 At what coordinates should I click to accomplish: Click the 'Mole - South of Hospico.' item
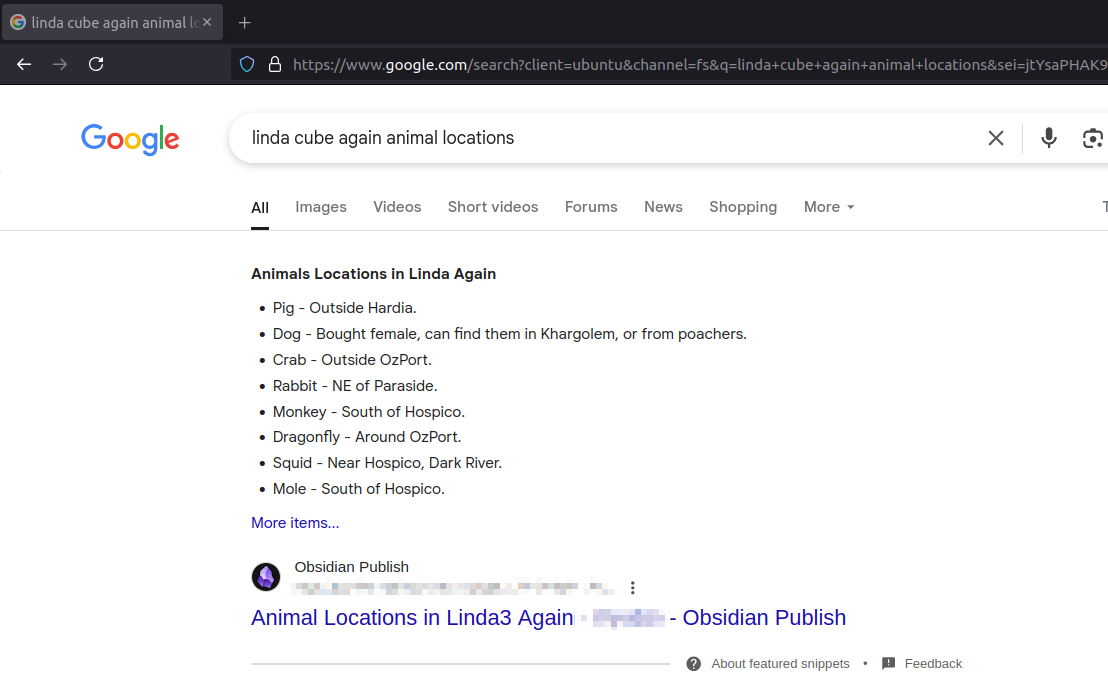[358, 489]
